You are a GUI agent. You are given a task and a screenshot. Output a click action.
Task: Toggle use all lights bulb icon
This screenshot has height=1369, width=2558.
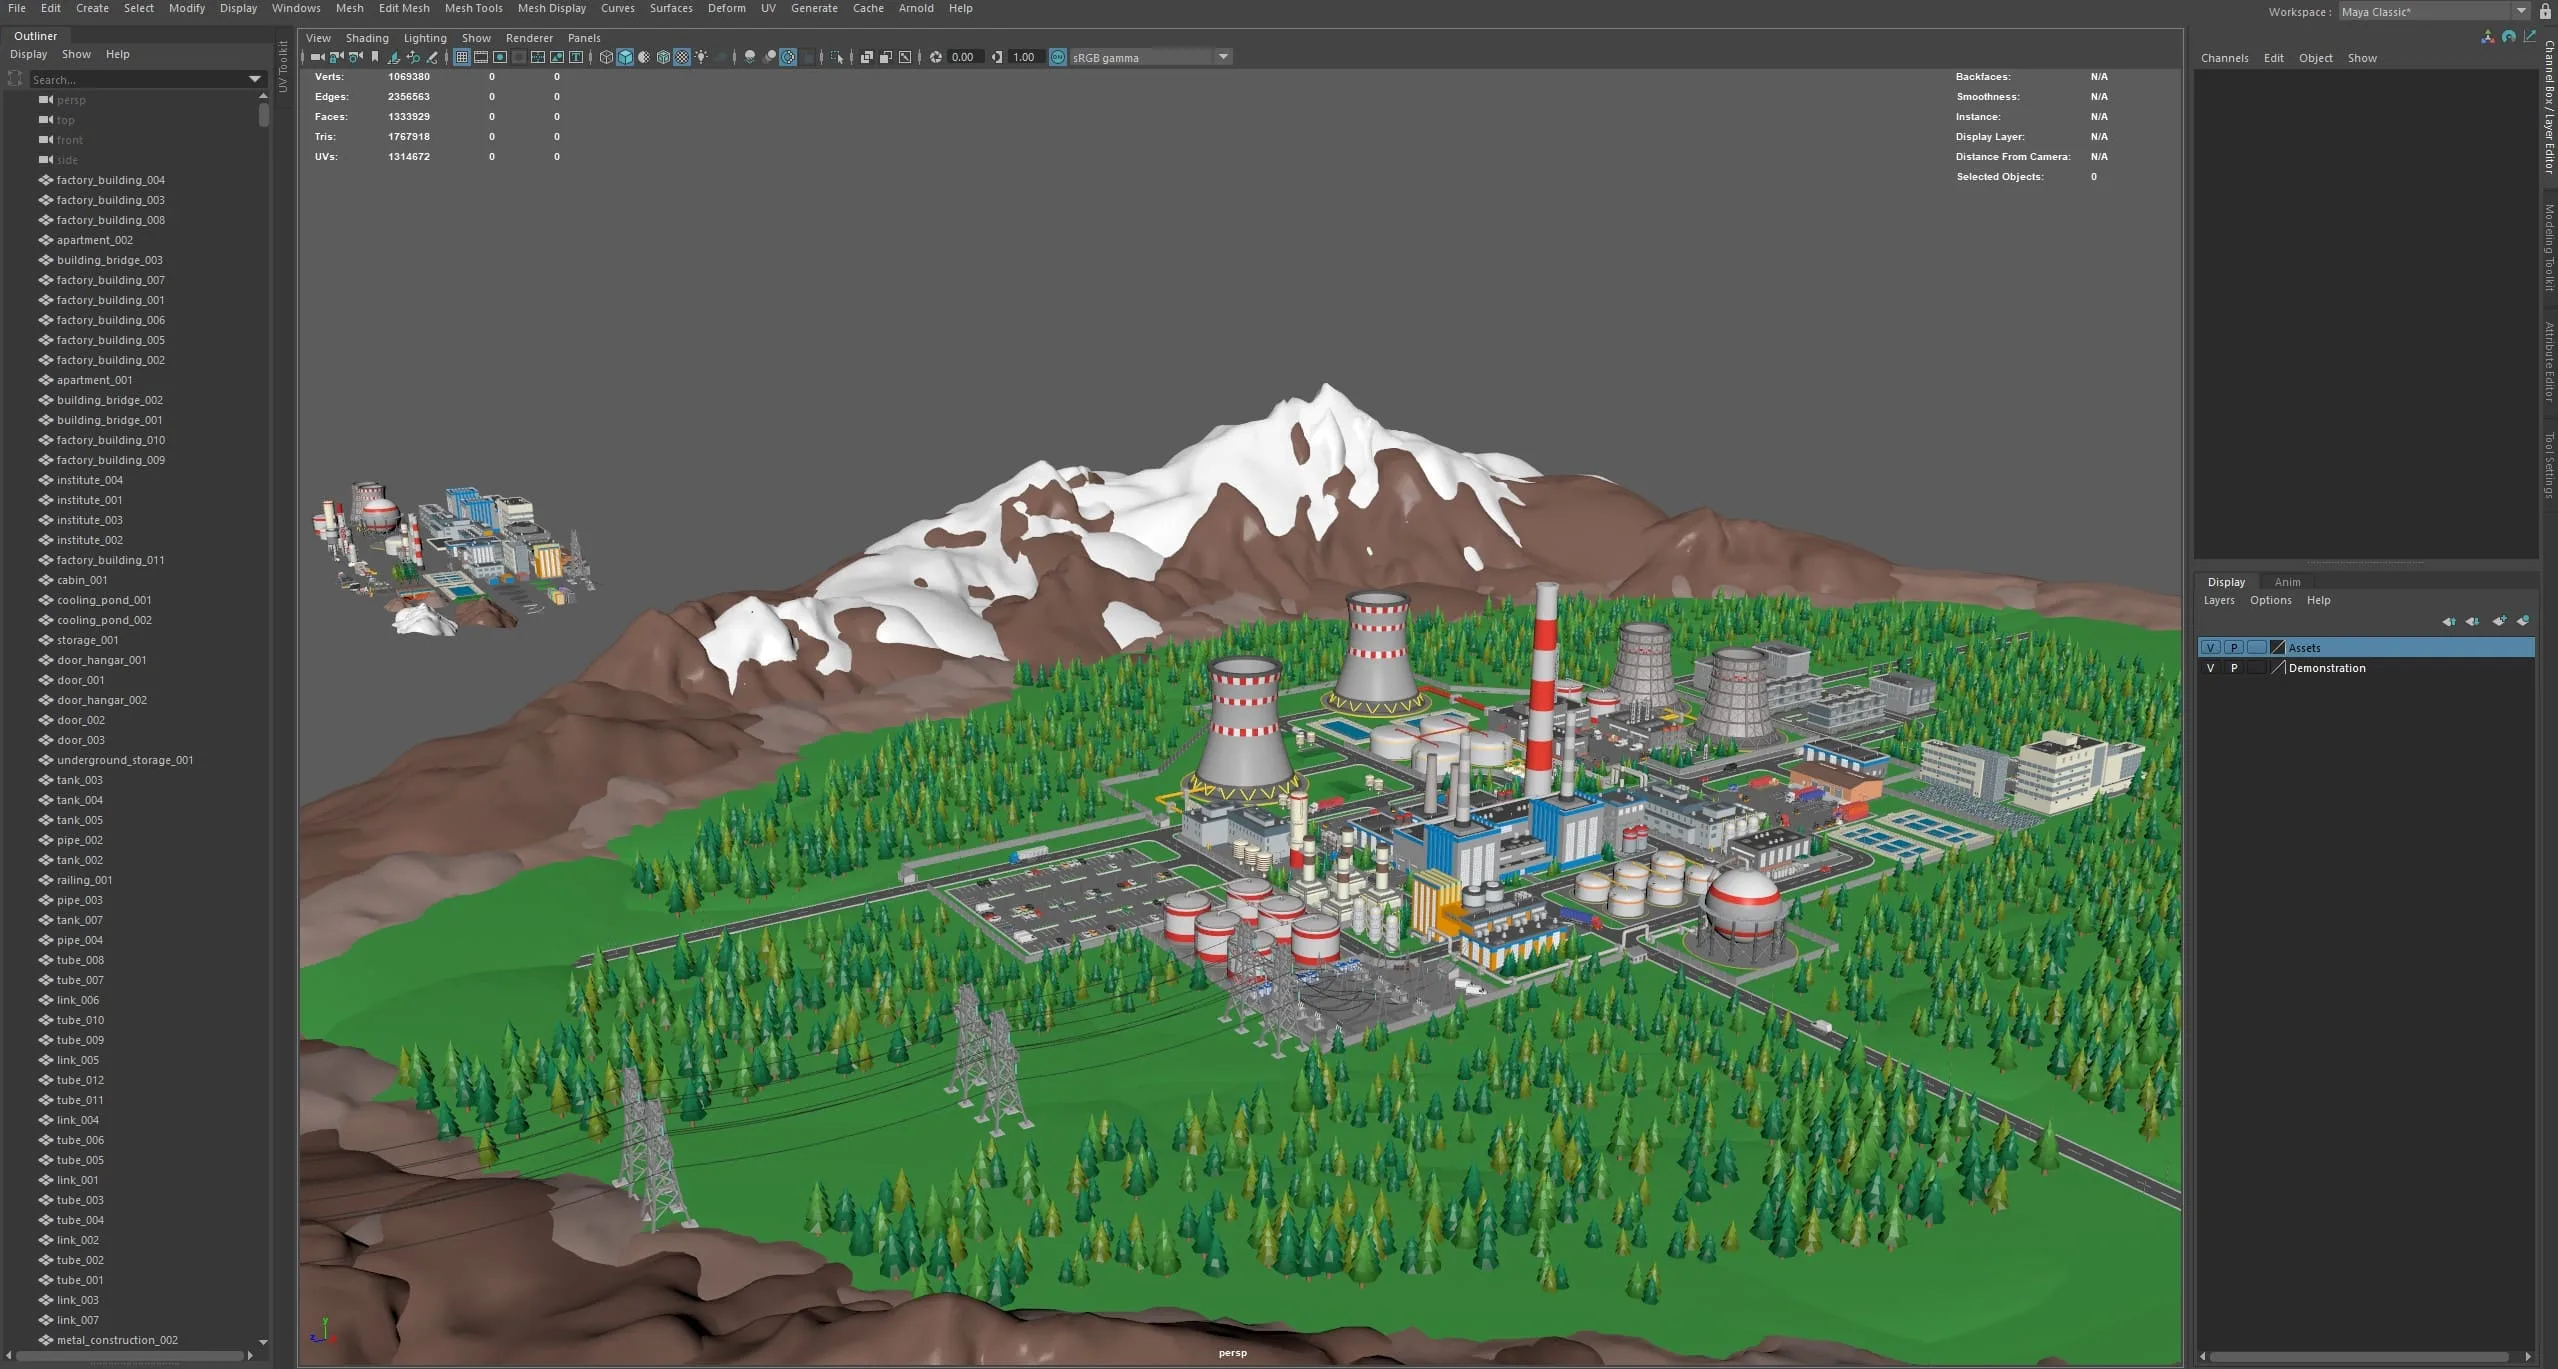tap(701, 57)
